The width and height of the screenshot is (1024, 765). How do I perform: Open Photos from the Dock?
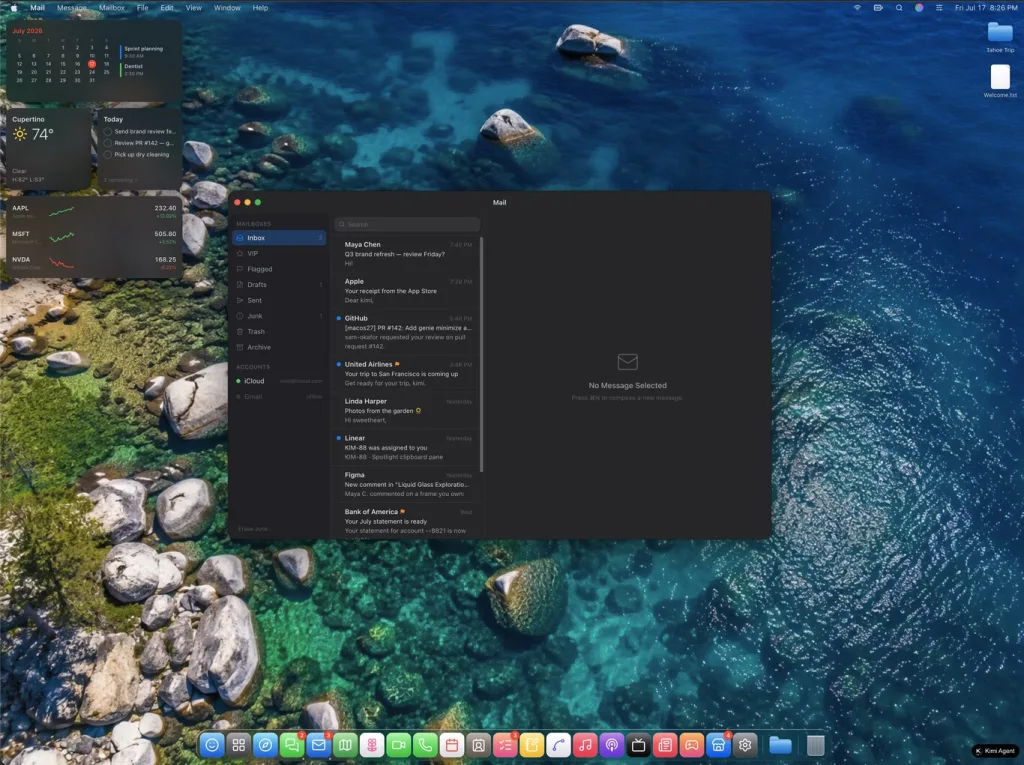[x=372, y=745]
